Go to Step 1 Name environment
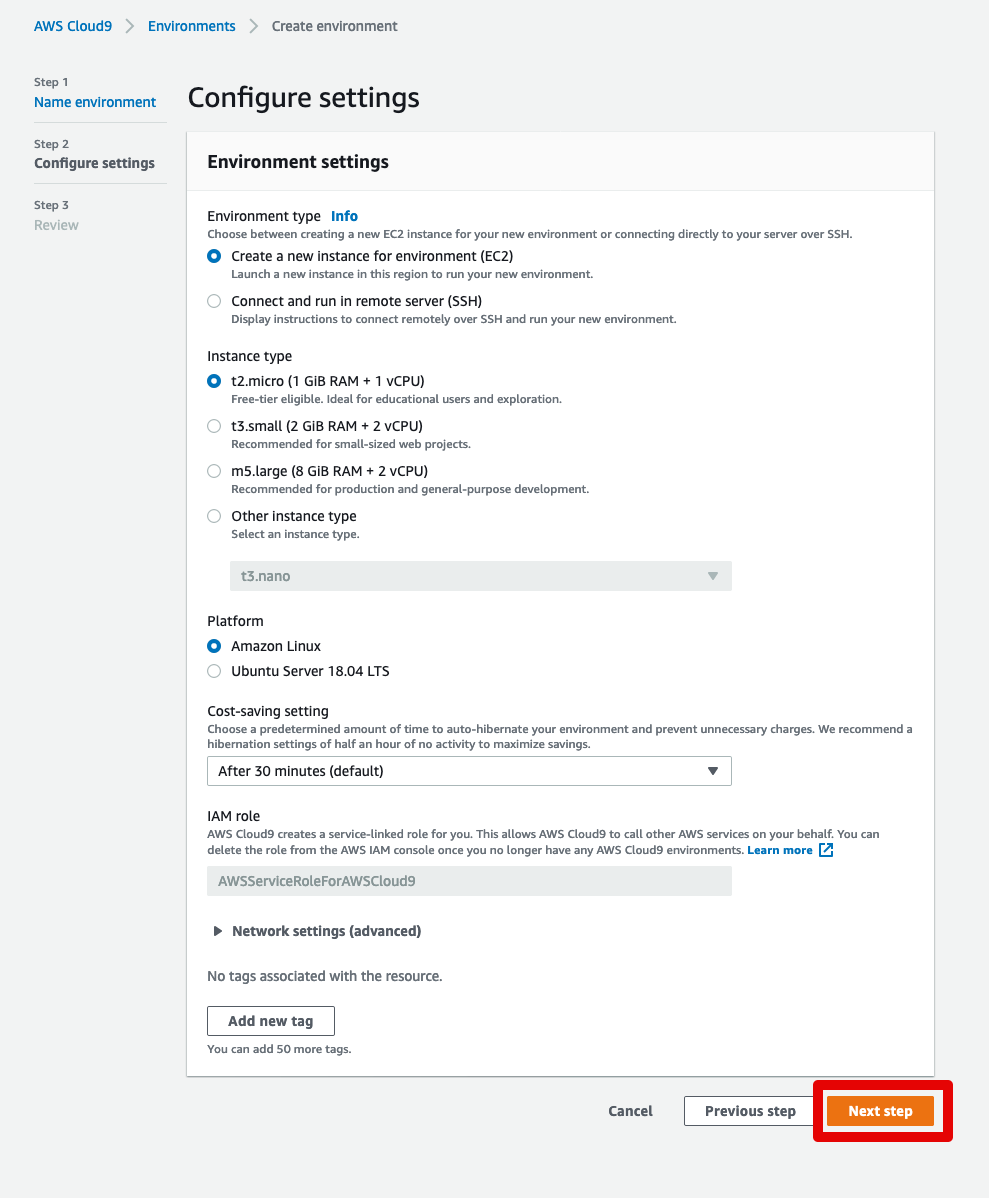 point(95,101)
